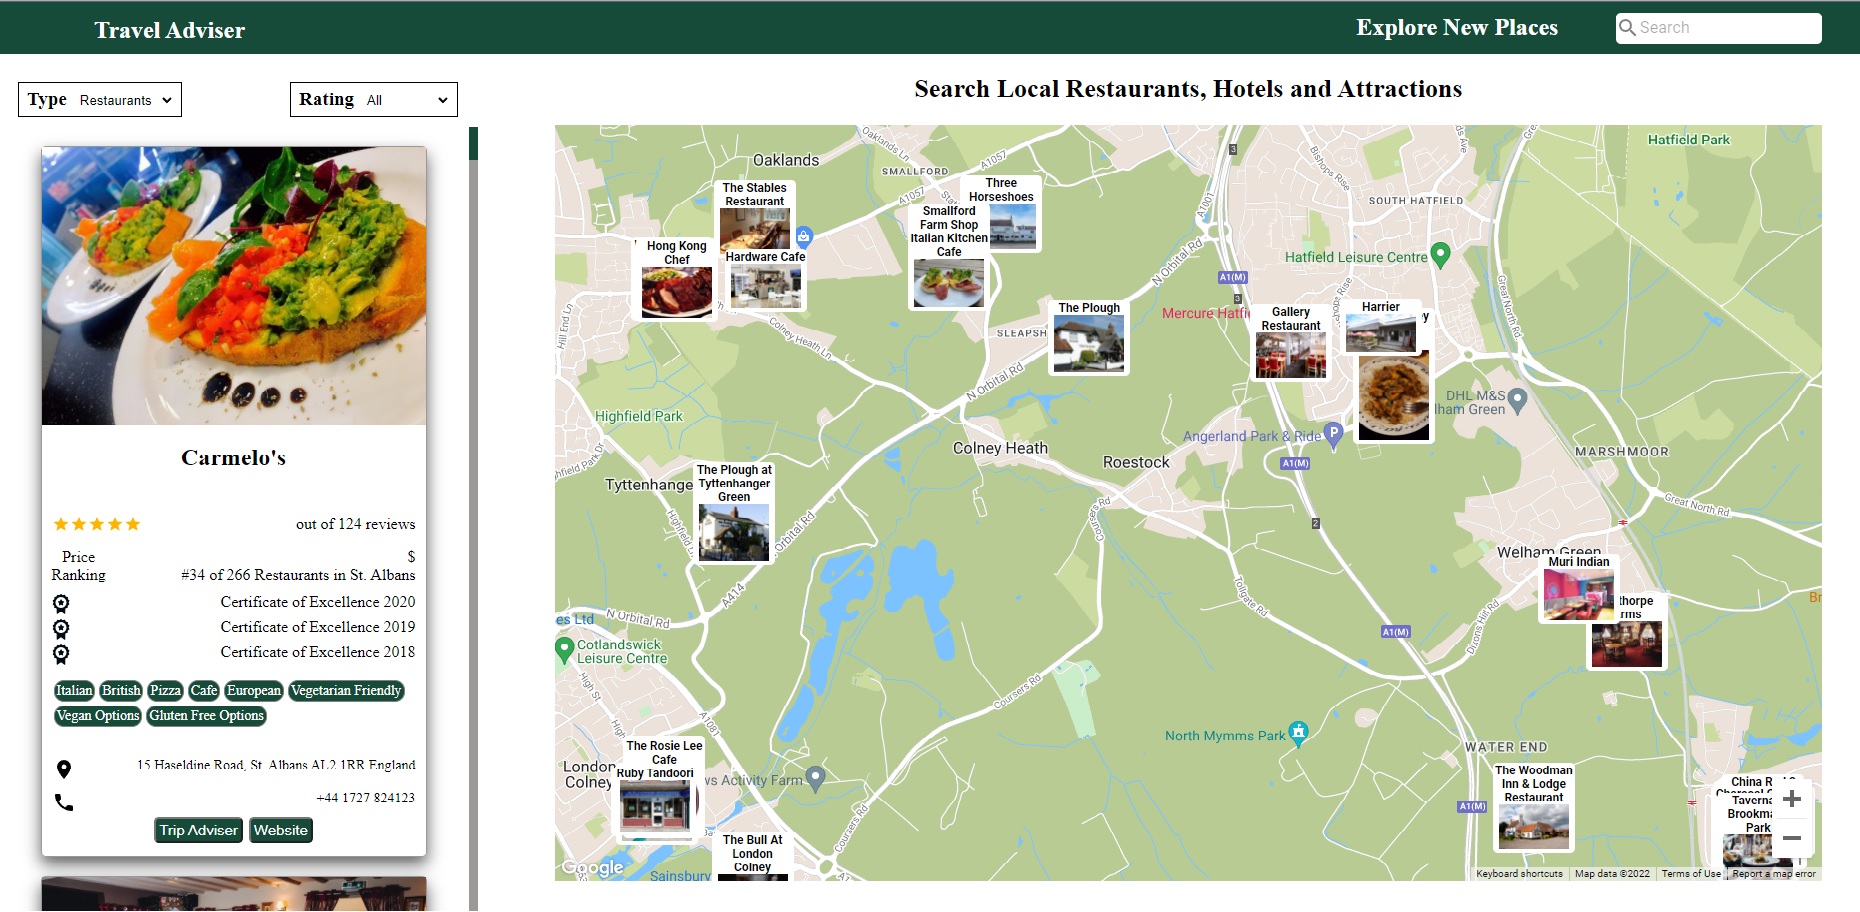Screen dimensions: 1860x912
Task: Click the Angerland Park & Ride parking icon
Action: tap(1333, 434)
